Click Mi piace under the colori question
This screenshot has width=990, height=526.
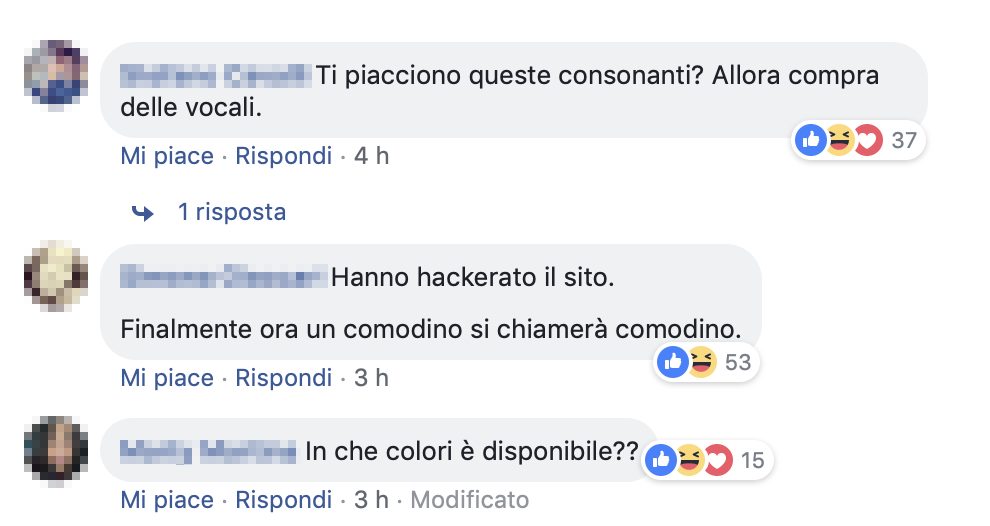pyautogui.click(x=167, y=500)
